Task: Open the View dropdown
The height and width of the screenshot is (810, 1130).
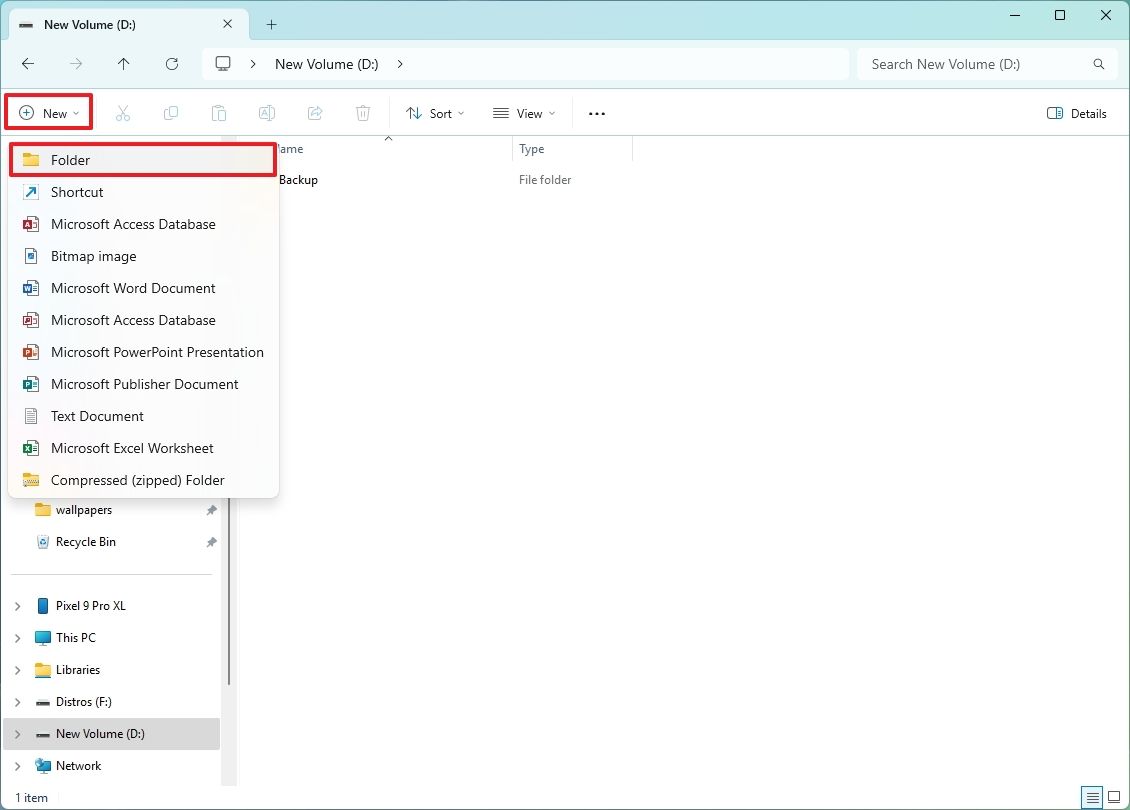Action: pos(524,113)
